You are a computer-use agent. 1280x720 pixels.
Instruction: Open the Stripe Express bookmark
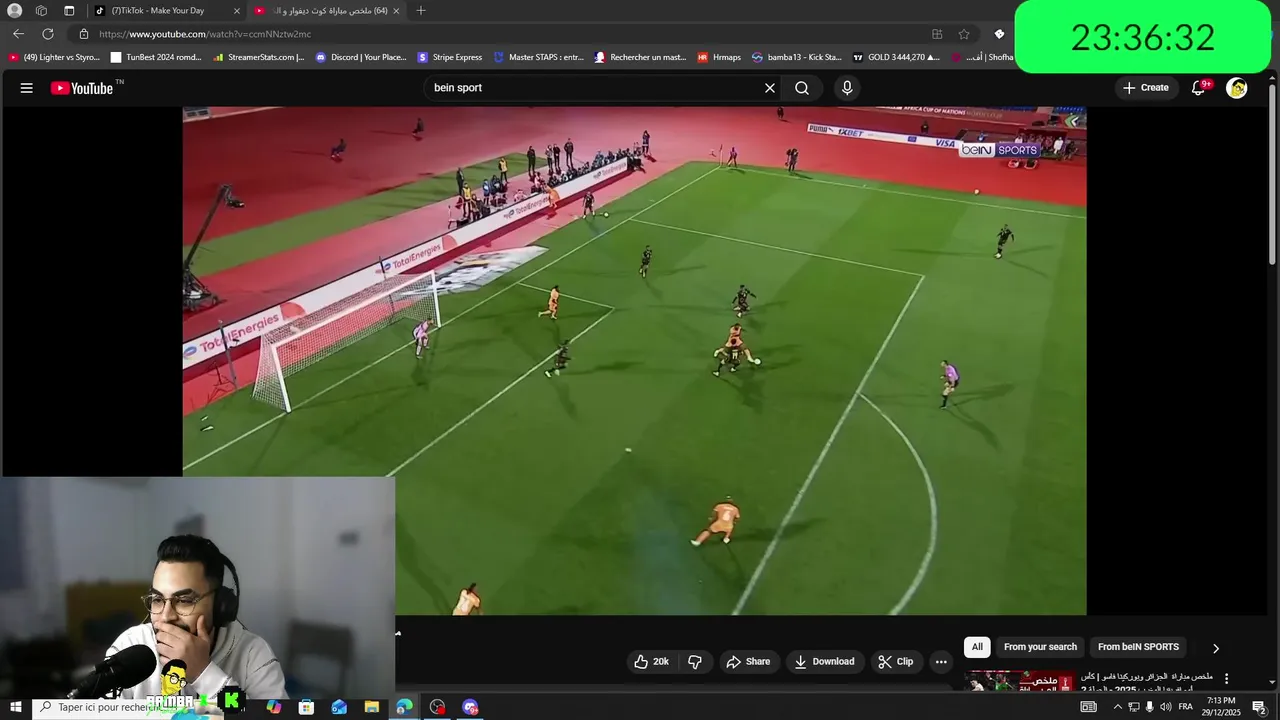450,57
